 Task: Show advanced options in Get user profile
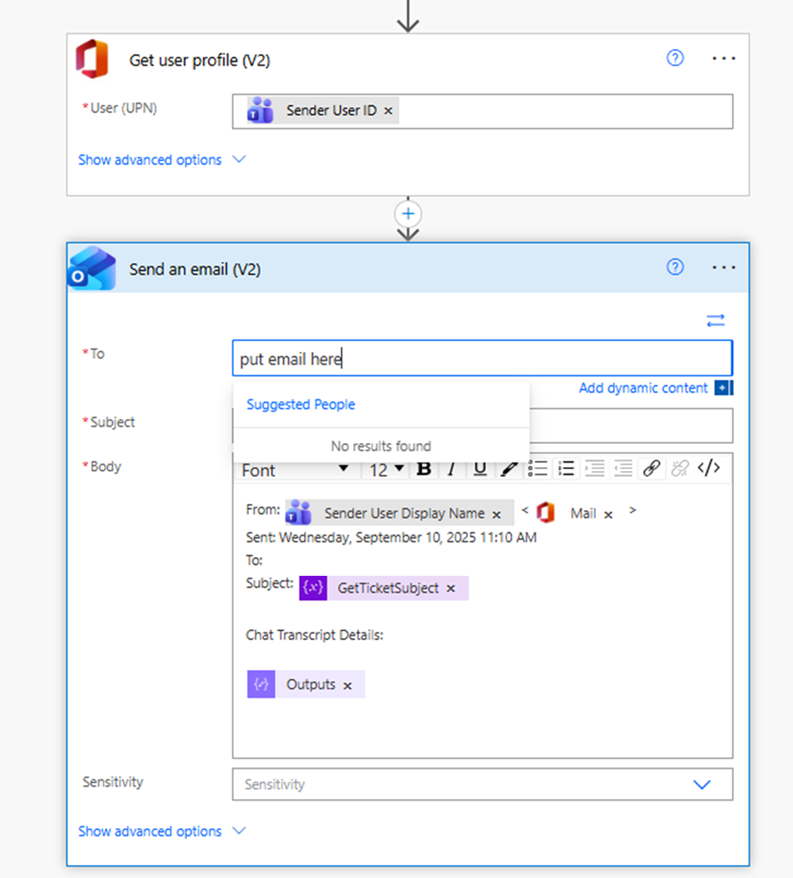click(162, 160)
